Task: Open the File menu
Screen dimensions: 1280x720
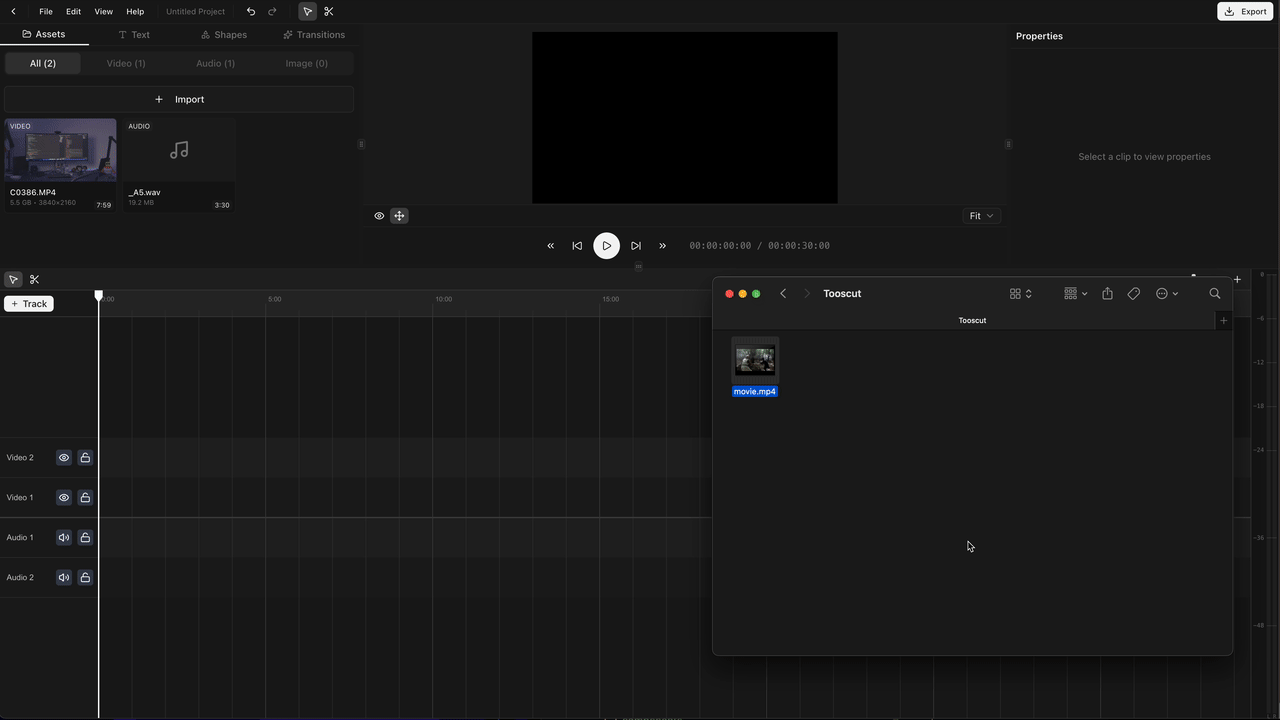Action: coord(46,11)
